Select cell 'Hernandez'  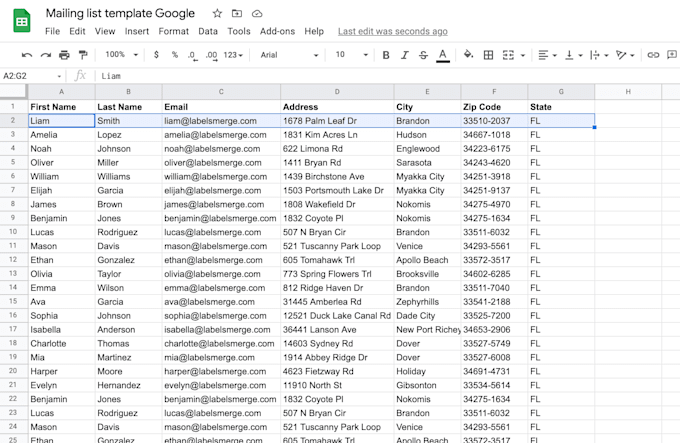[128, 385]
